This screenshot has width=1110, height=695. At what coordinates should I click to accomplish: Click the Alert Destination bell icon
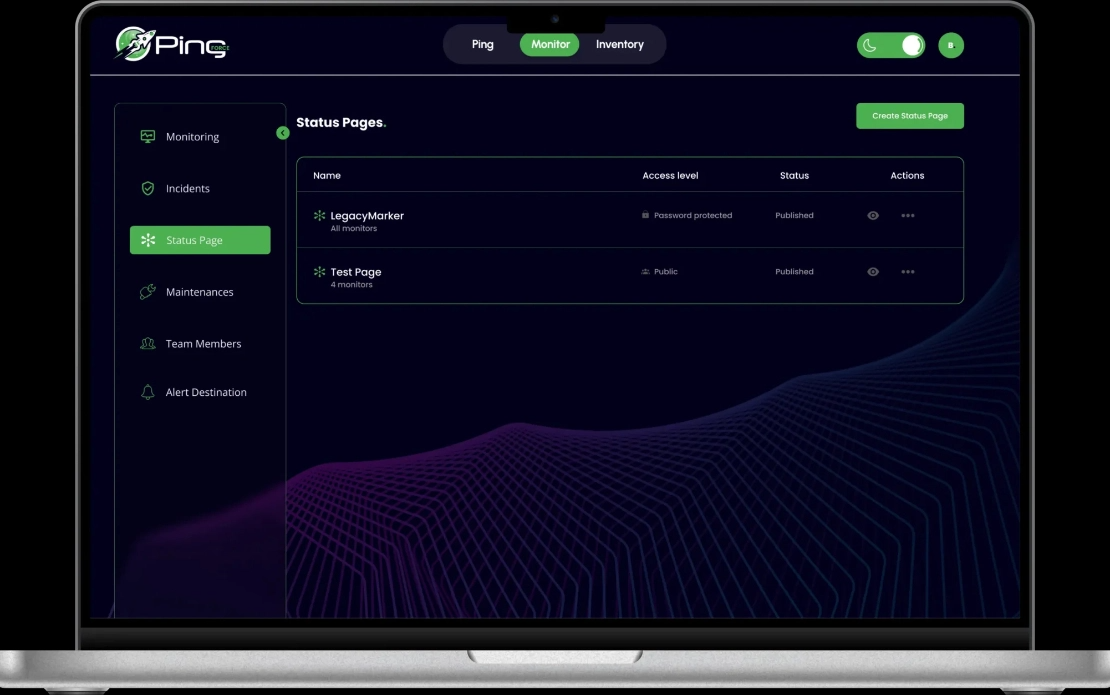pyautogui.click(x=147, y=392)
